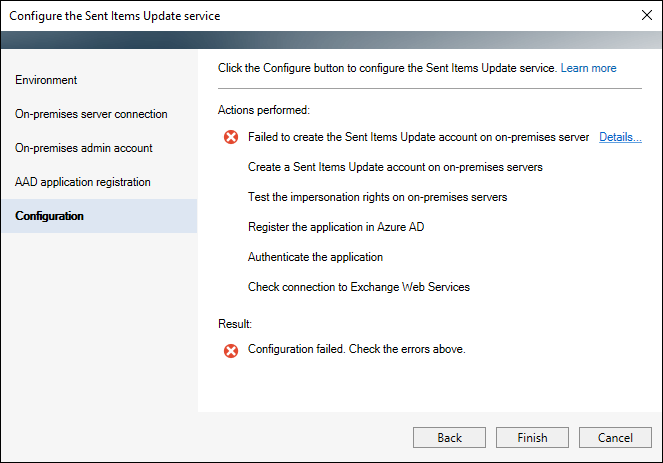Open the Details link for the failed action

(620, 137)
